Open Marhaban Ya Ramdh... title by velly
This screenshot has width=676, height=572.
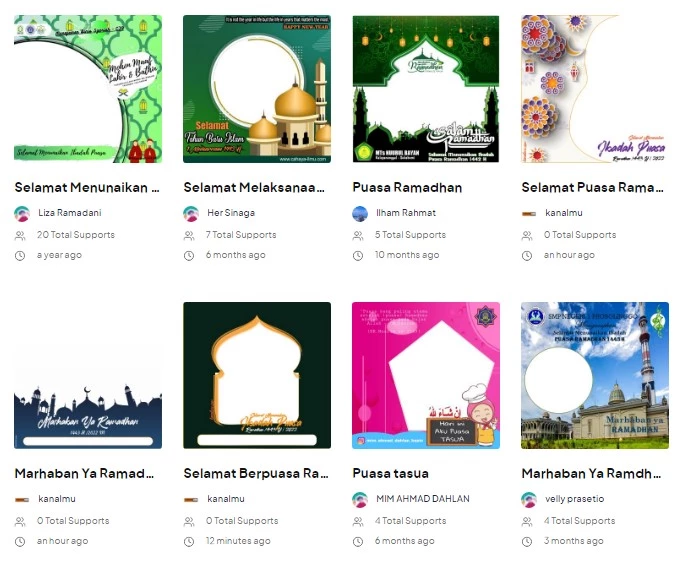pyautogui.click(x=591, y=473)
